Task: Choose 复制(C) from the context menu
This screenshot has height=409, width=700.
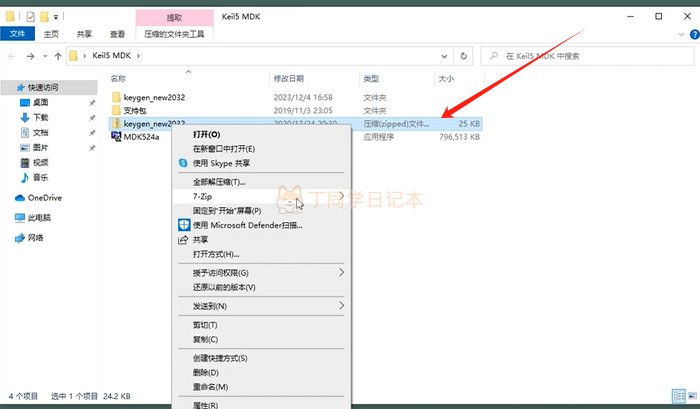Action: 205,339
